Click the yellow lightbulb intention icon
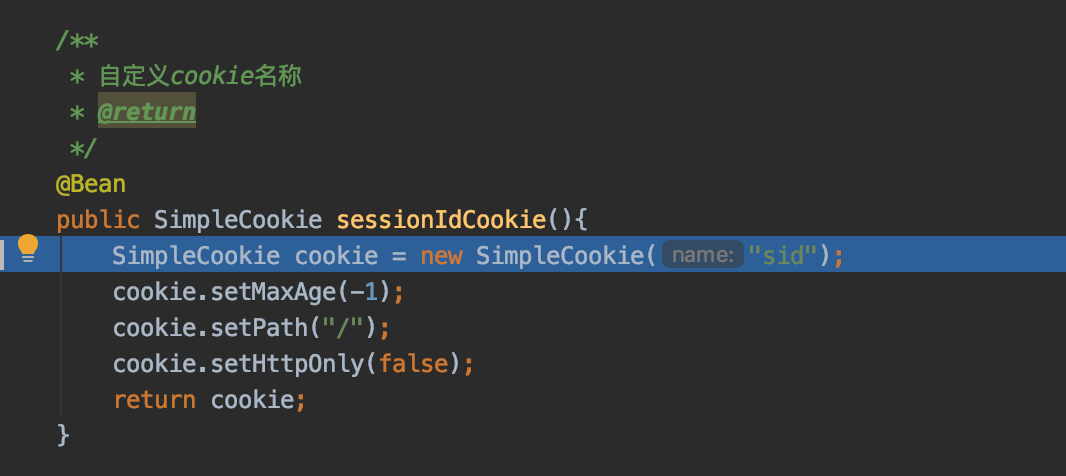1066x476 pixels. [x=28, y=247]
